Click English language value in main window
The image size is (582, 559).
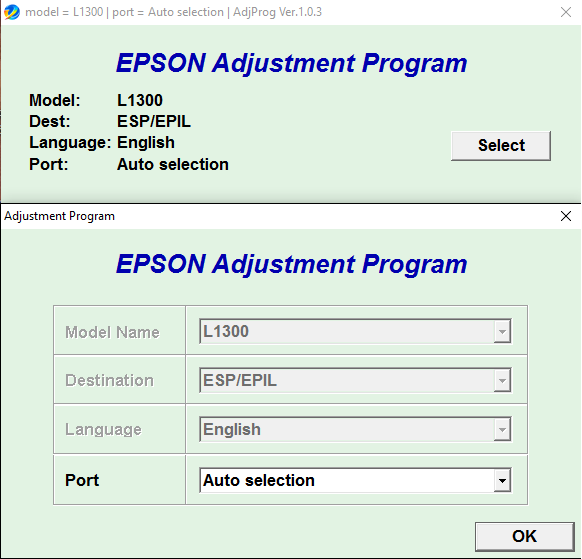point(146,143)
